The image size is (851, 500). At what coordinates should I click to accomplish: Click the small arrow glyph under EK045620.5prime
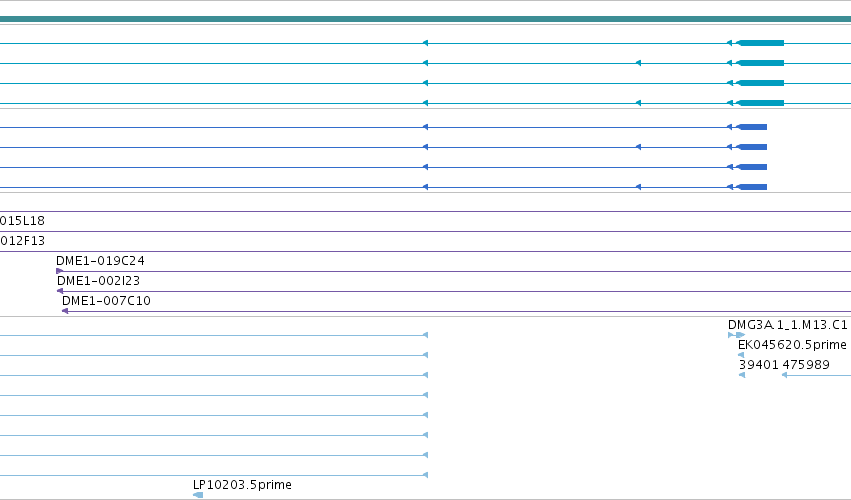point(741,355)
